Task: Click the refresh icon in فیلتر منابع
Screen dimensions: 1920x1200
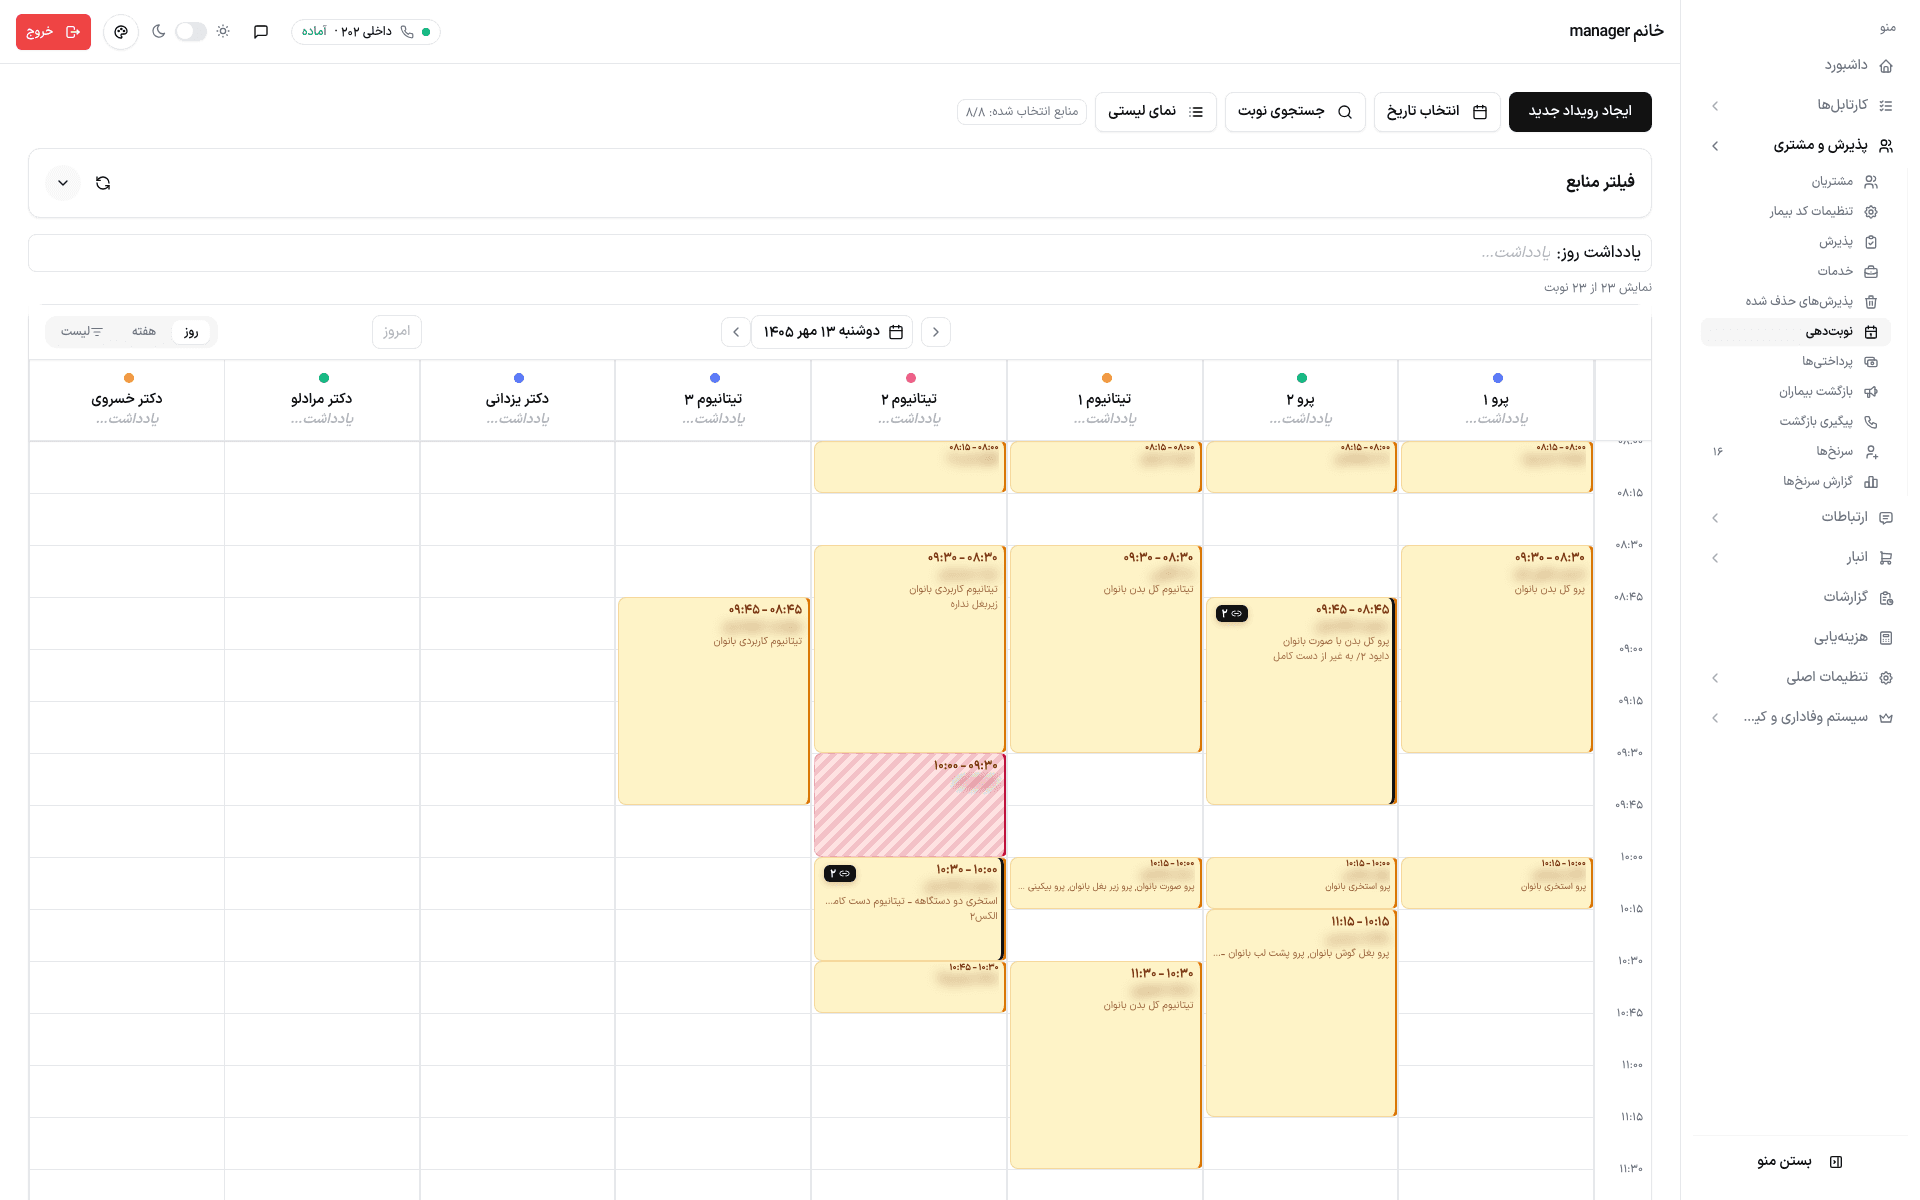Action: (x=103, y=183)
